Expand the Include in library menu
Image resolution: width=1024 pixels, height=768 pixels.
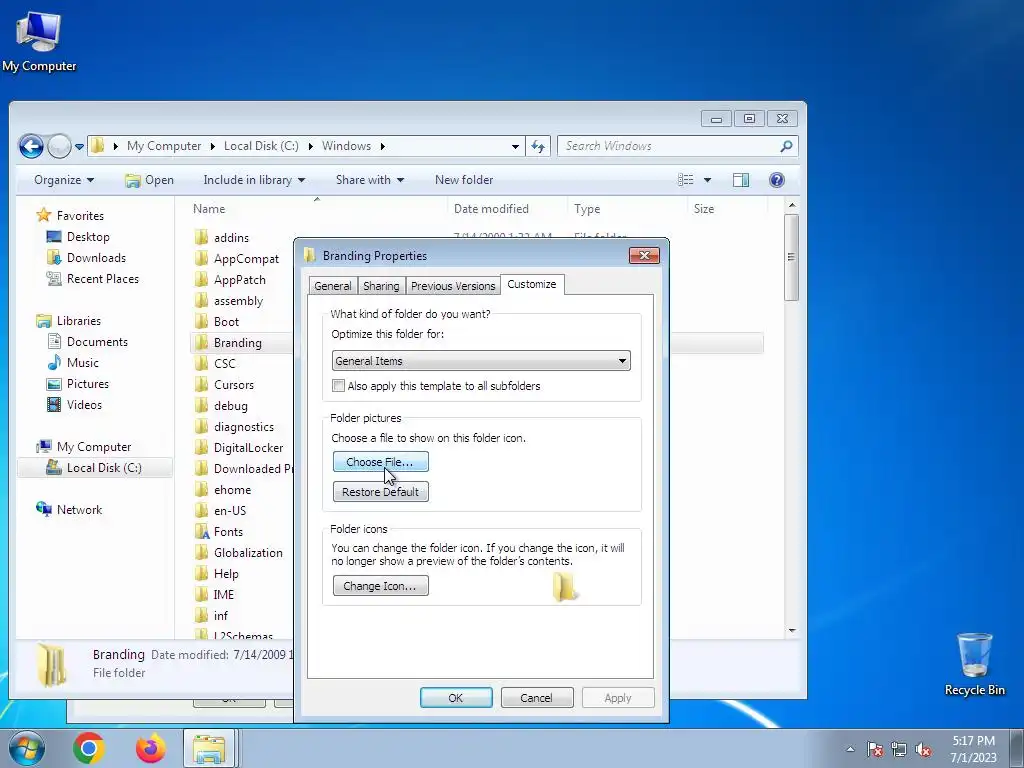coord(254,180)
